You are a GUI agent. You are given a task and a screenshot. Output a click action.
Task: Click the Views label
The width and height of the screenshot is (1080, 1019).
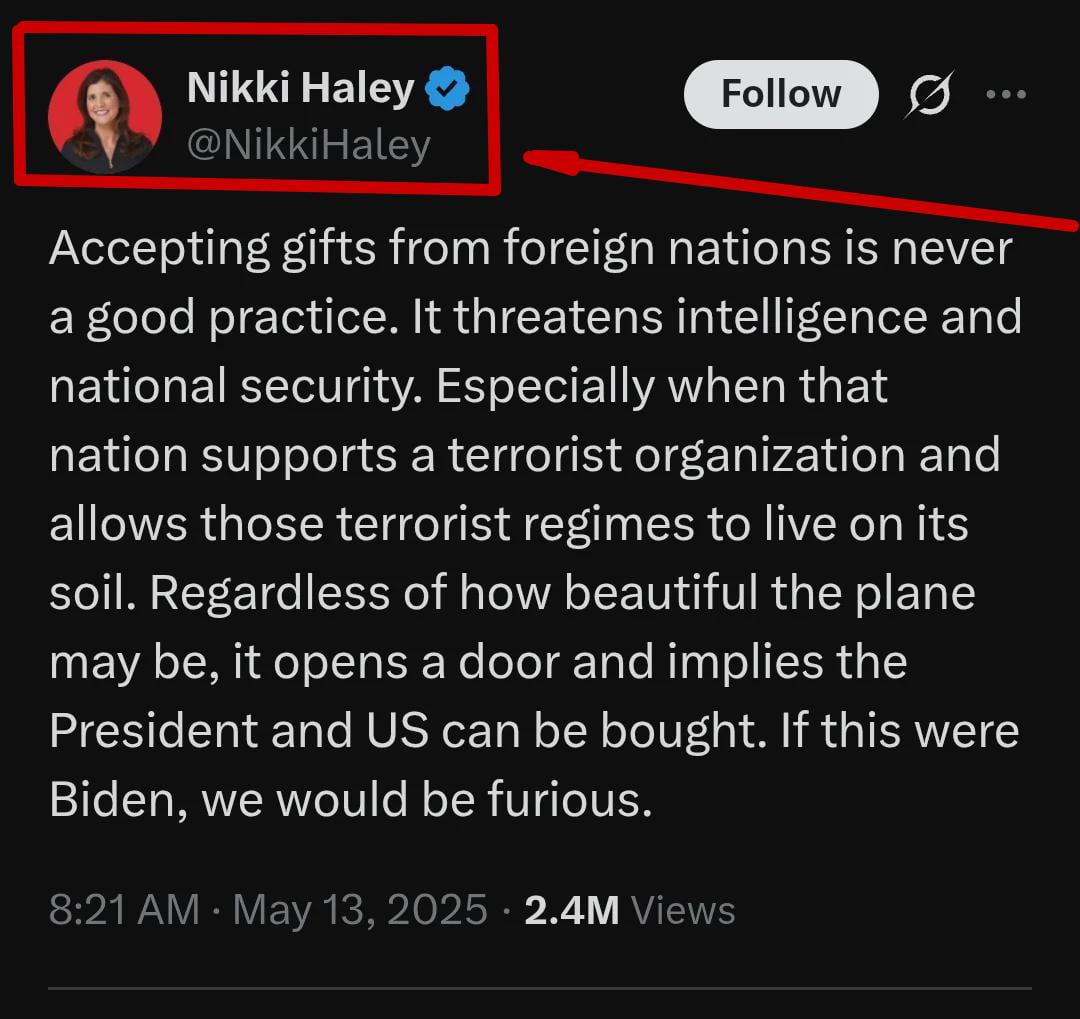tap(683, 910)
